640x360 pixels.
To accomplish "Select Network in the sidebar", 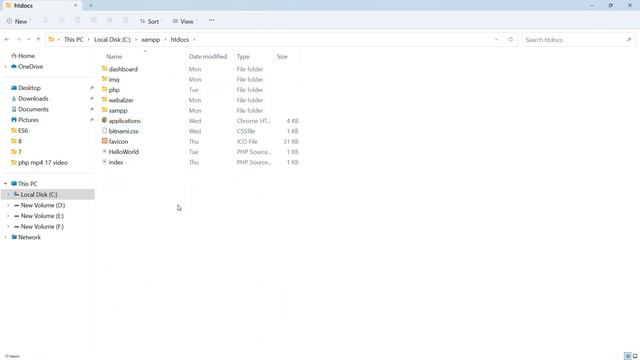I will (26, 237).
